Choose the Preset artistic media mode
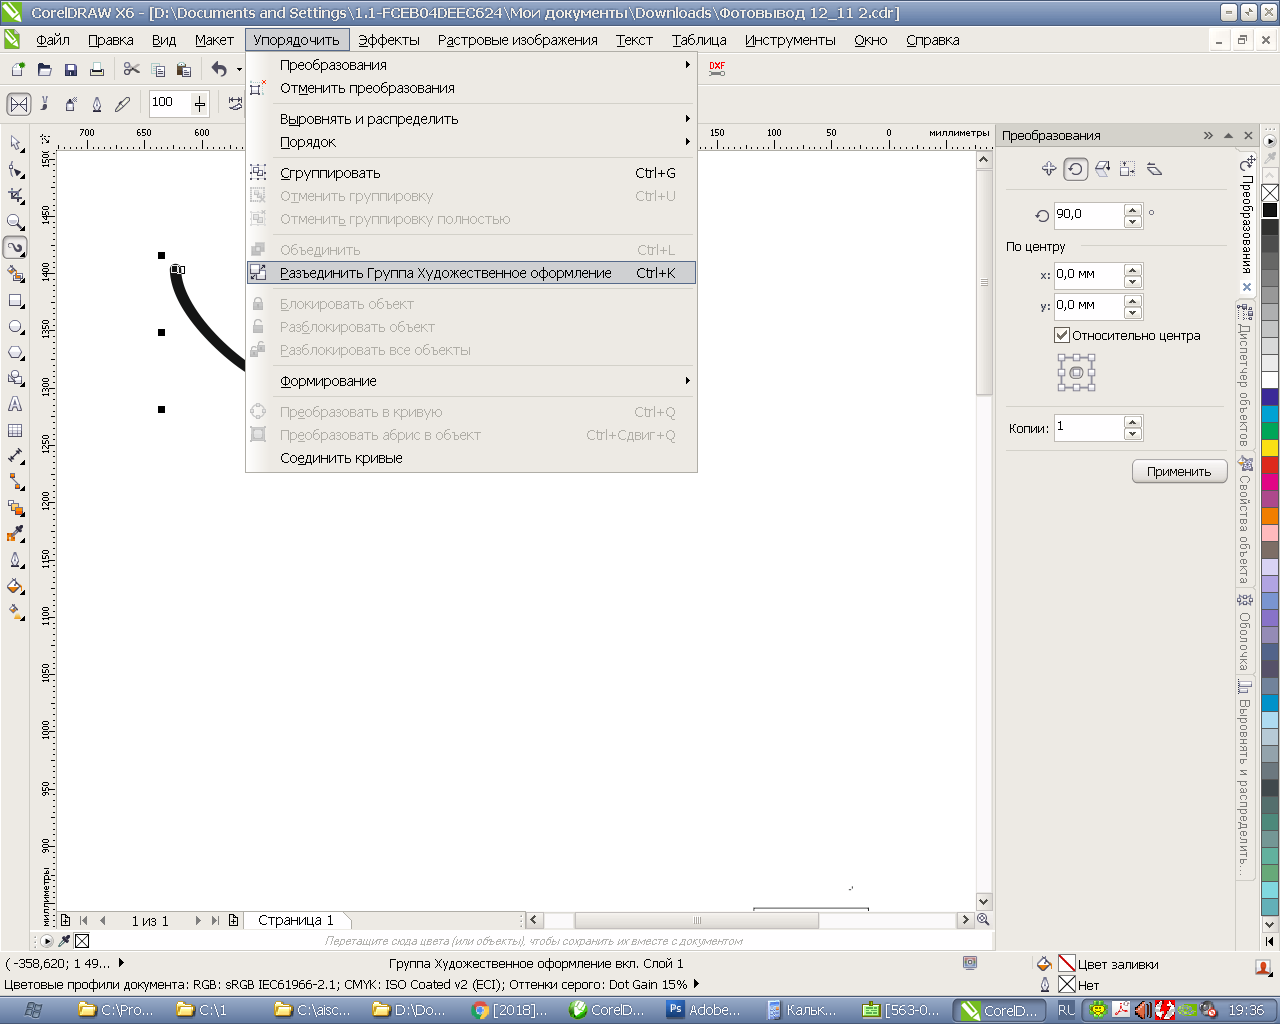Screen dimensions: 1280x1024 click(19, 103)
